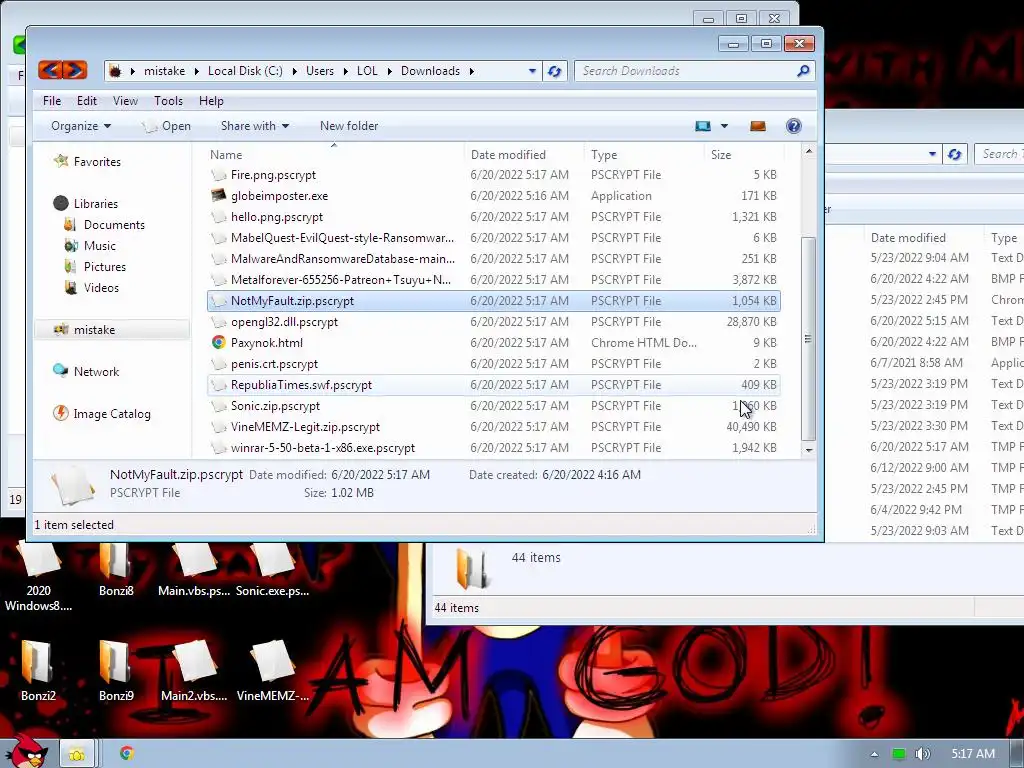Open the File menu
The image size is (1024, 768).
pyautogui.click(x=52, y=101)
